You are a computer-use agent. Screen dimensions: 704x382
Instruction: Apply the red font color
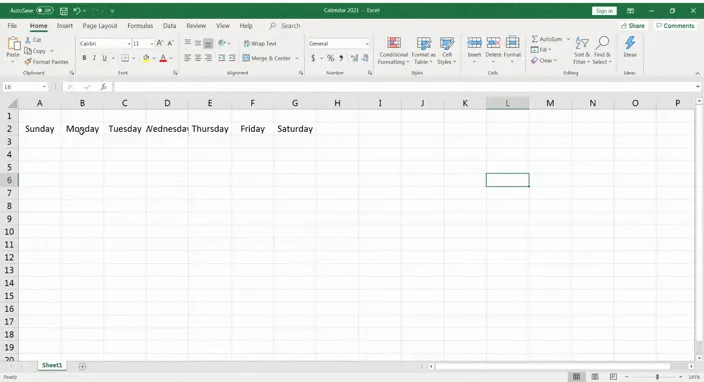(163, 58)
